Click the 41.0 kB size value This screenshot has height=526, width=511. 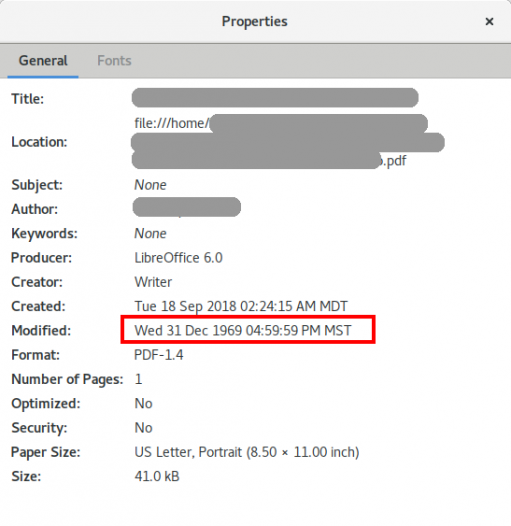coord(157,476)
